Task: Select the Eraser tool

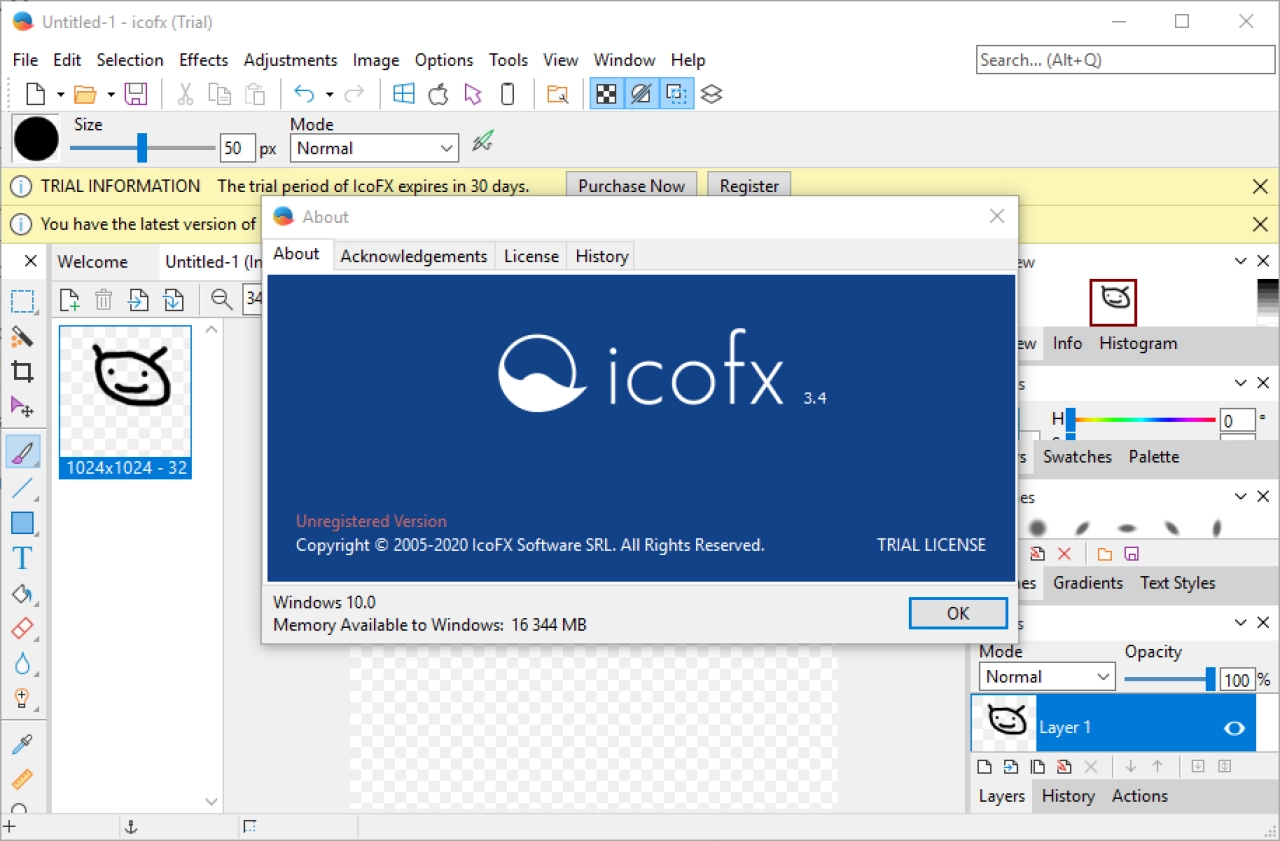Action: 22,629
